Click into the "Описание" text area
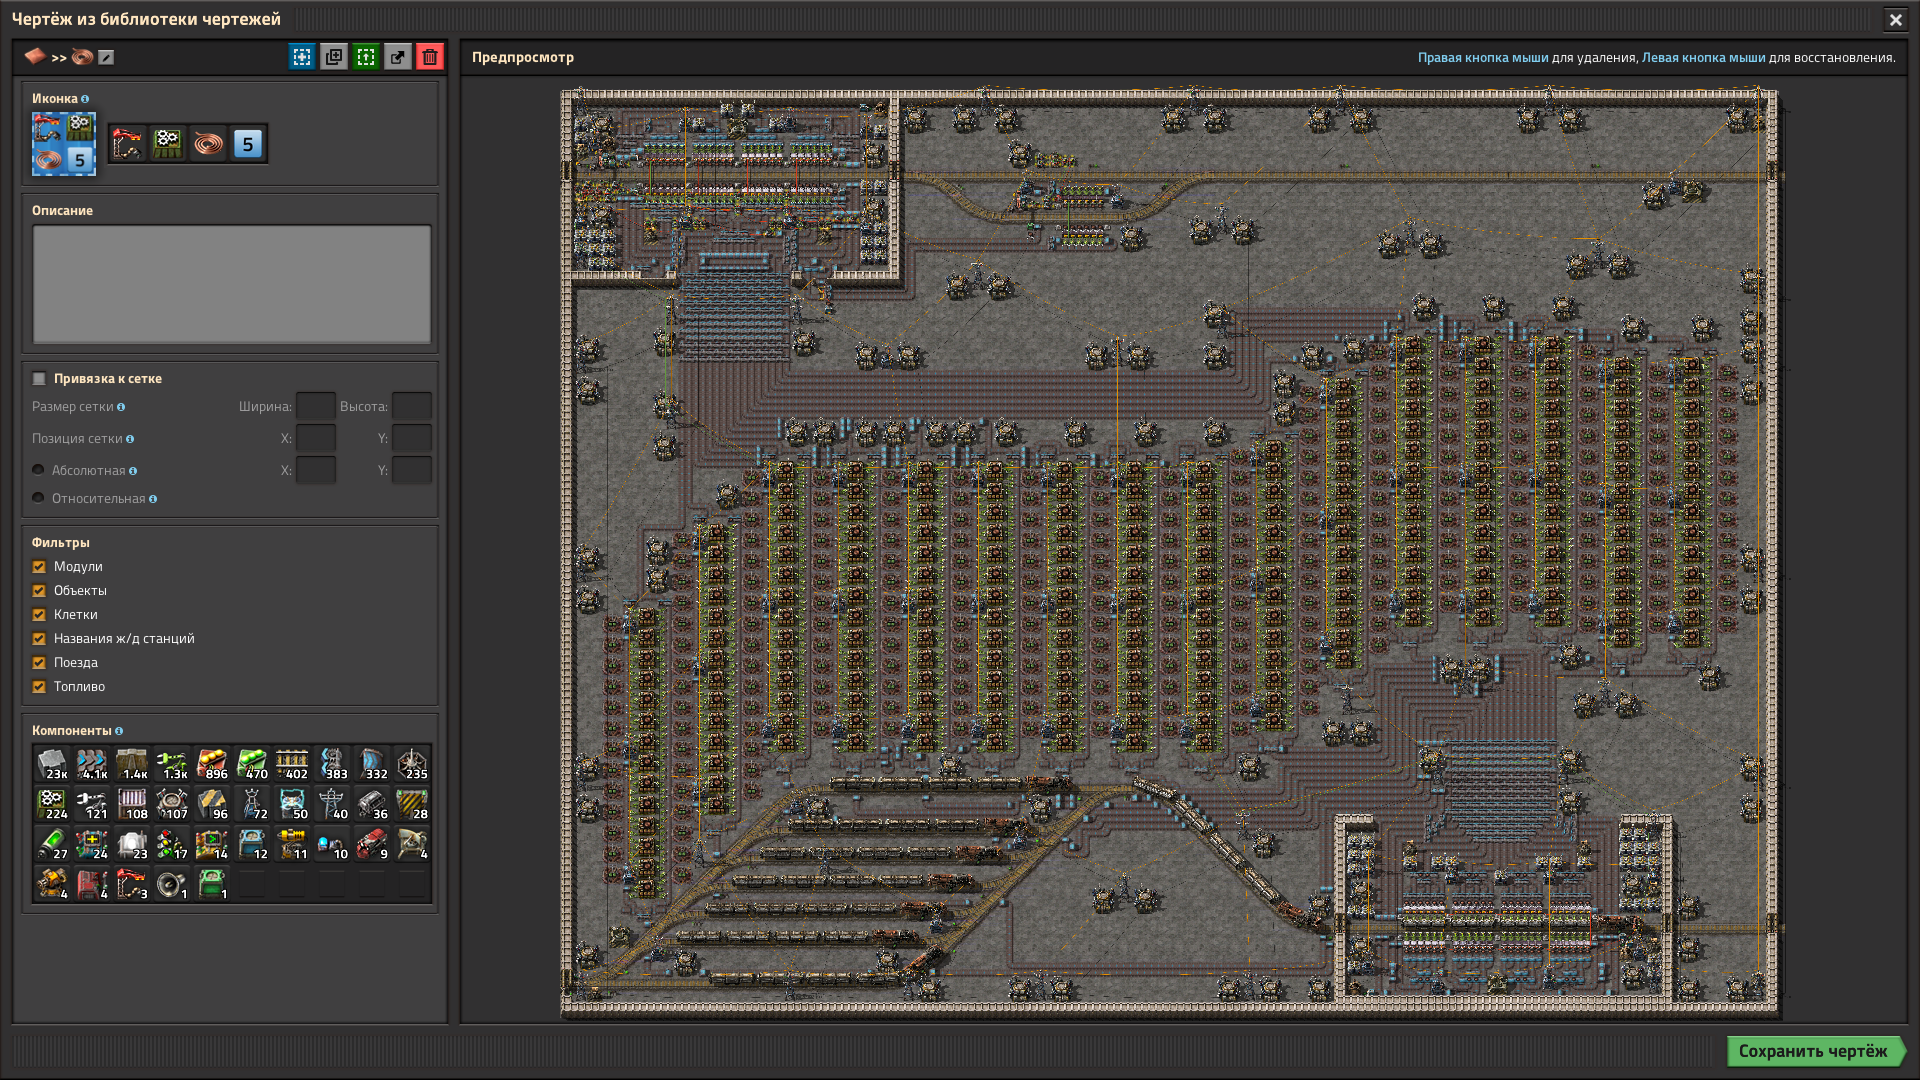Viewport: 1920px width, 1080px height. [232, 284]
